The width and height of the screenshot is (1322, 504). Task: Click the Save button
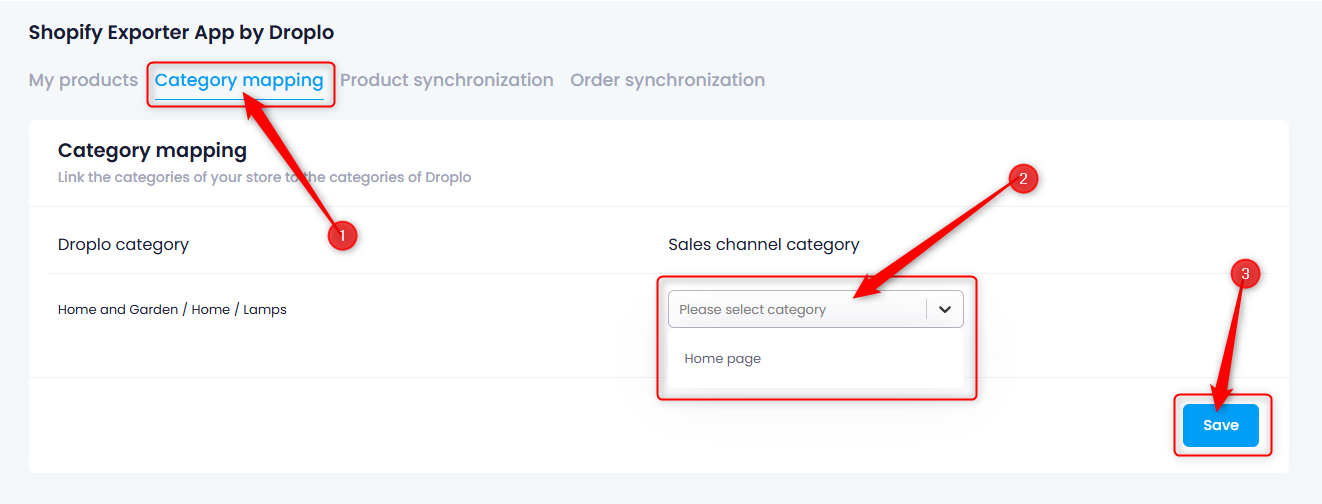click(1221, 425)
